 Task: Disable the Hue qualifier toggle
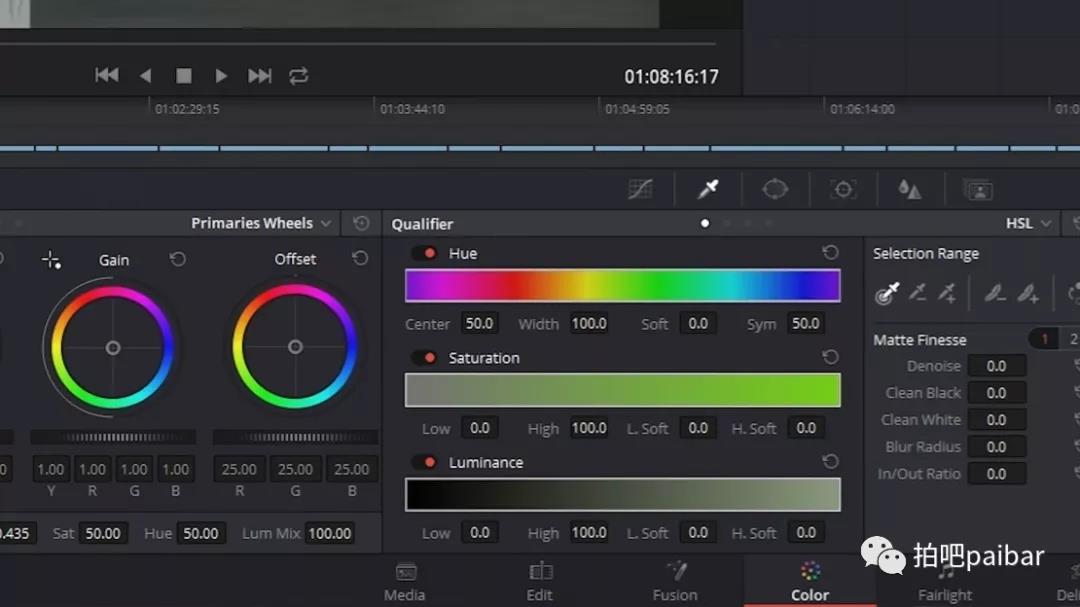tap(425, 253)
